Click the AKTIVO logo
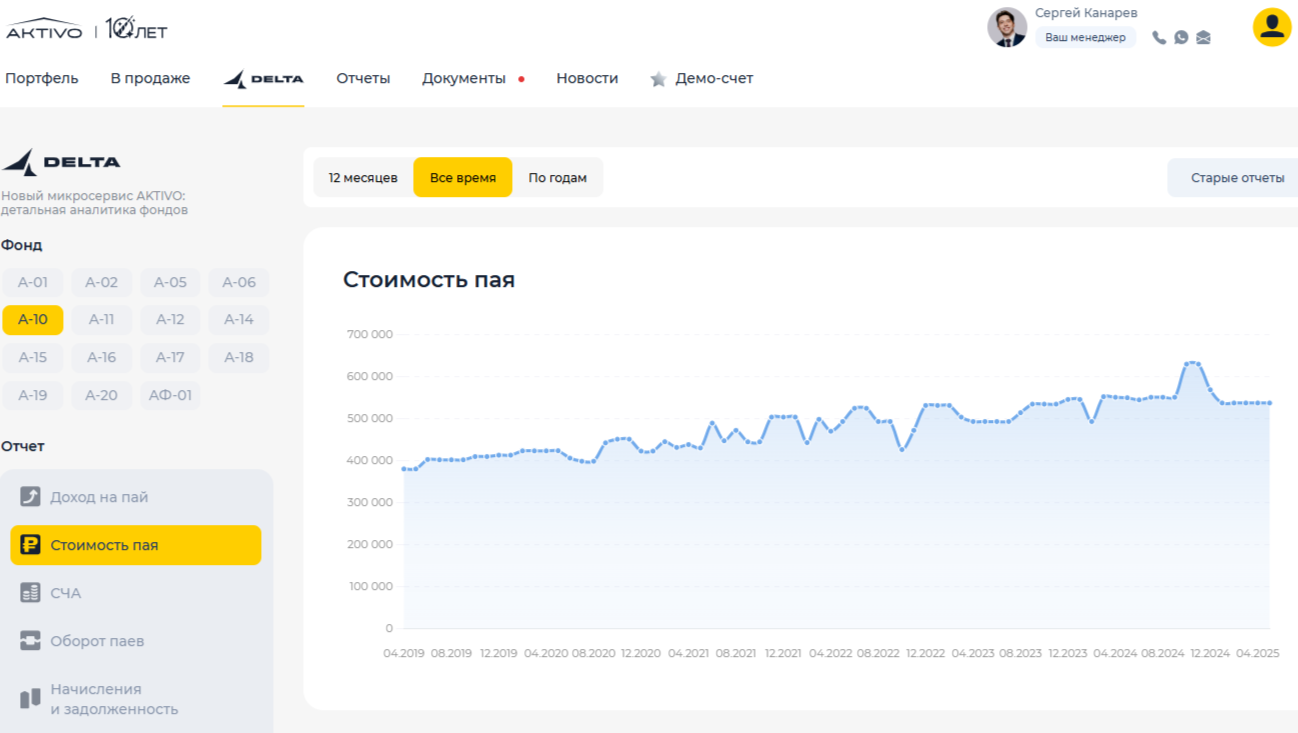This screenshot has width=1298, height=733. click(x=45, y=29)
